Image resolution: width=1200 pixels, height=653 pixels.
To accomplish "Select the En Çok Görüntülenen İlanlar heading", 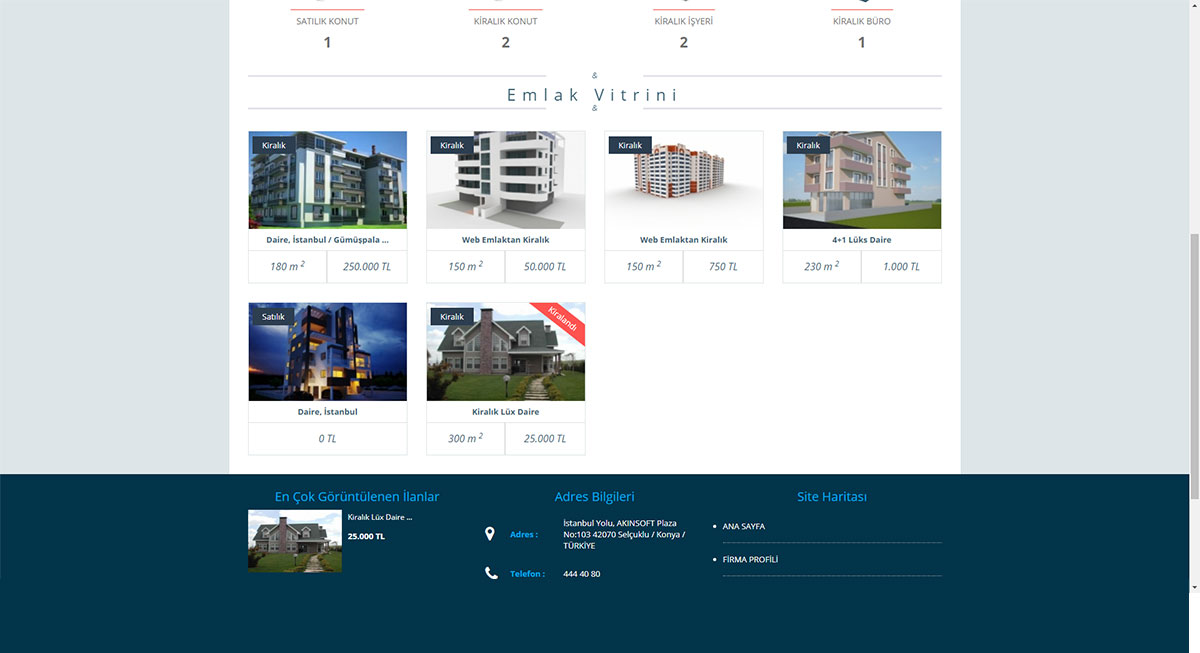I will tap(356, 496).
